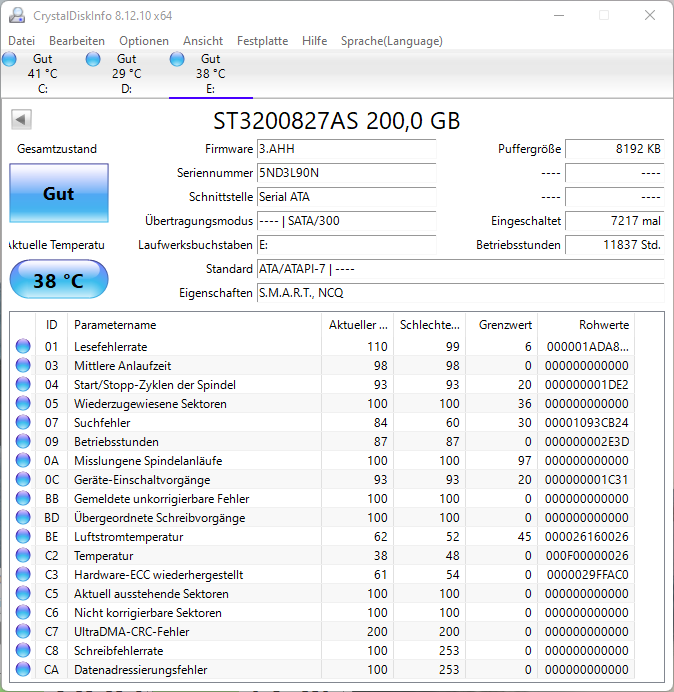This screenshot has width=674, height=692.
Task: Click status orb of Start/Stopp-Zyklen row
Action: 23,384
